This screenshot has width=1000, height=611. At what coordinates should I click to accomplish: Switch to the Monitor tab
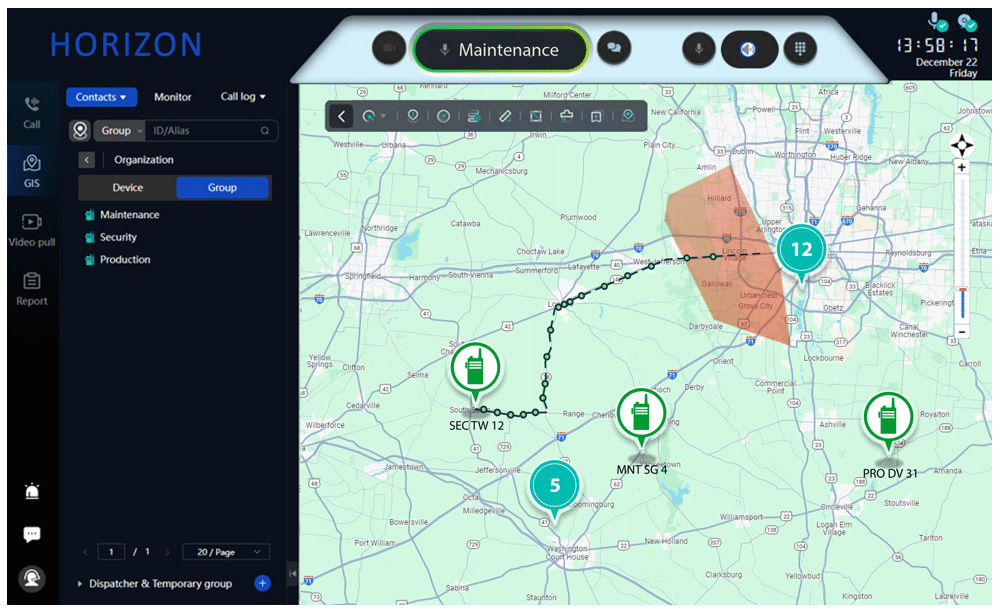(172, 97)
